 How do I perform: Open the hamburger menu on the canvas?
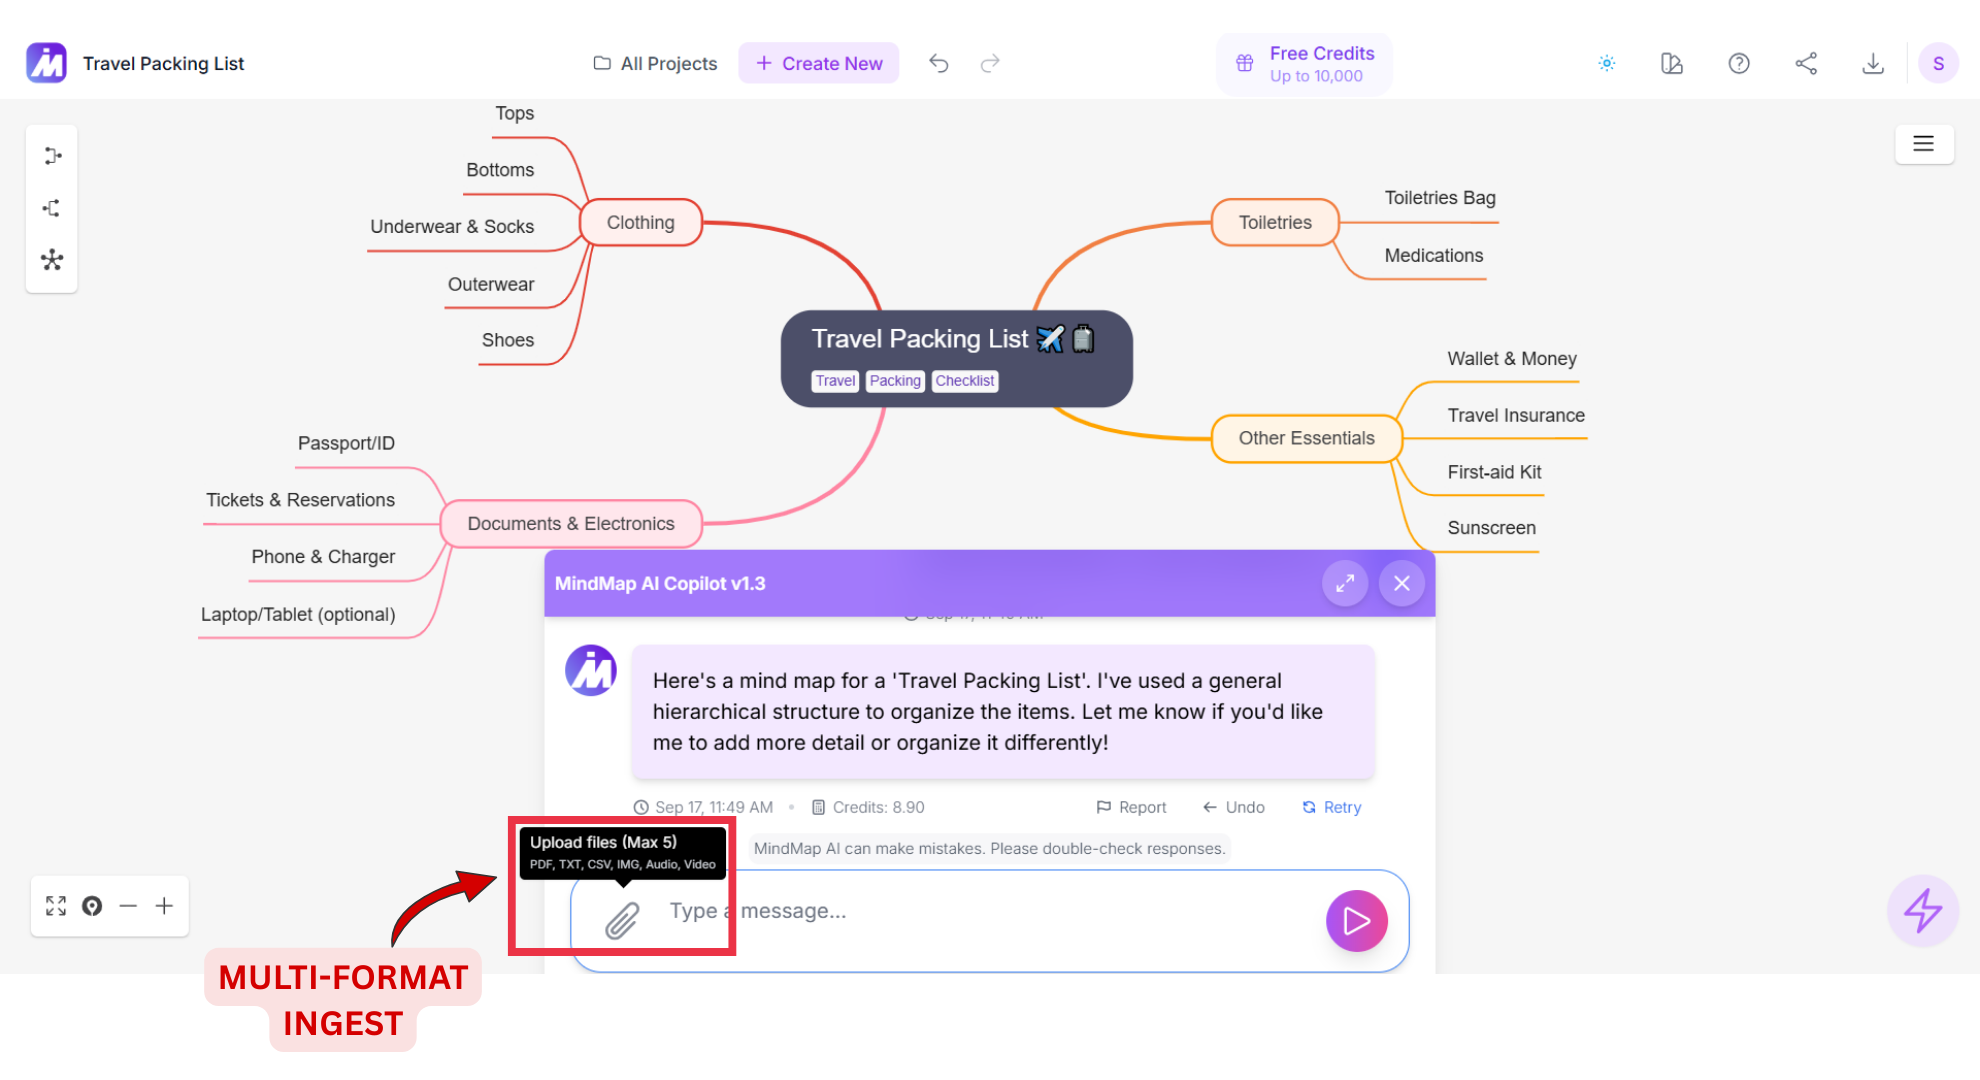pyautogui.click(x=1923, y=144)
